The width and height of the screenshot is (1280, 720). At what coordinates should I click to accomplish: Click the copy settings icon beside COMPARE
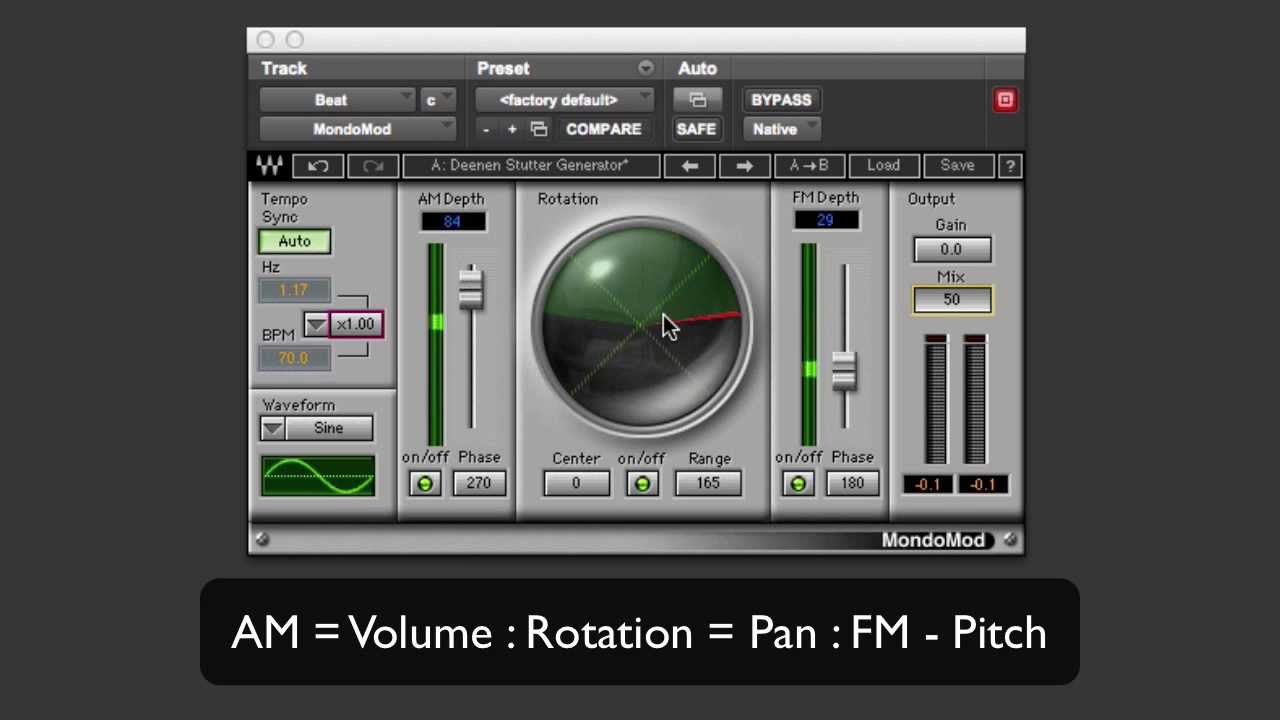(x=538, y=129)
